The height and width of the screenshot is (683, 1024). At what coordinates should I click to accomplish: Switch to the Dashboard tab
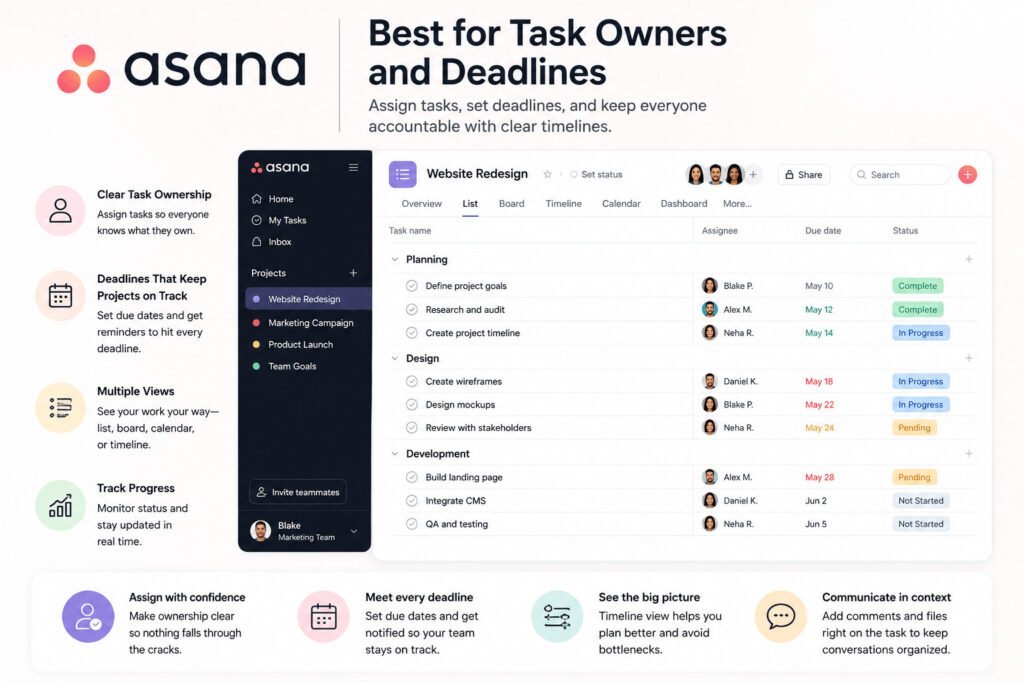tap(684, 204)
